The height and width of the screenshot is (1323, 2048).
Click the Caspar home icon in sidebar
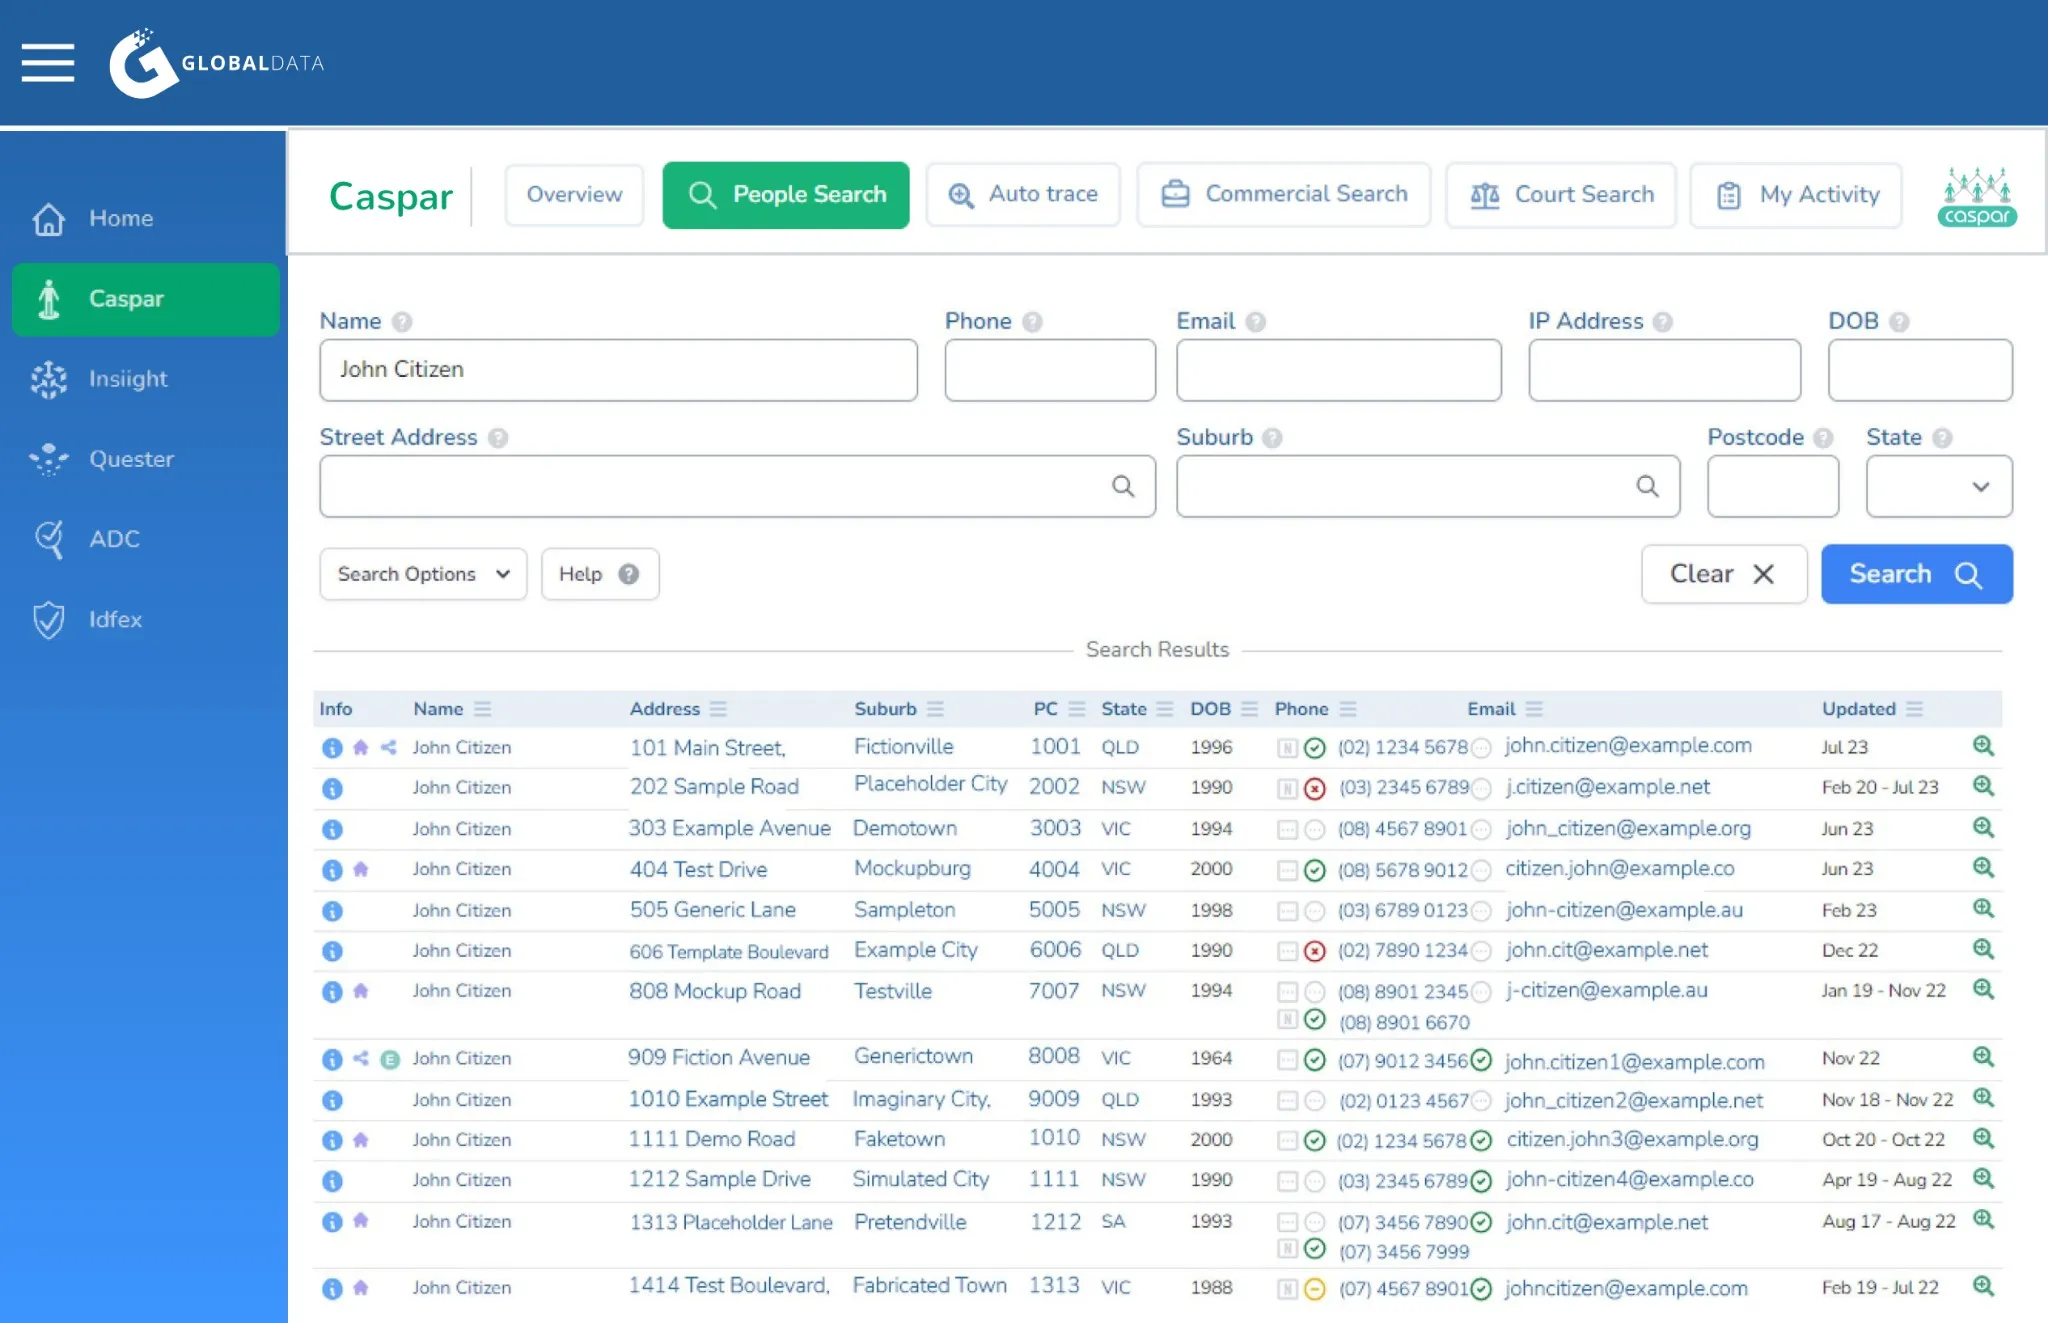[51, 297]
